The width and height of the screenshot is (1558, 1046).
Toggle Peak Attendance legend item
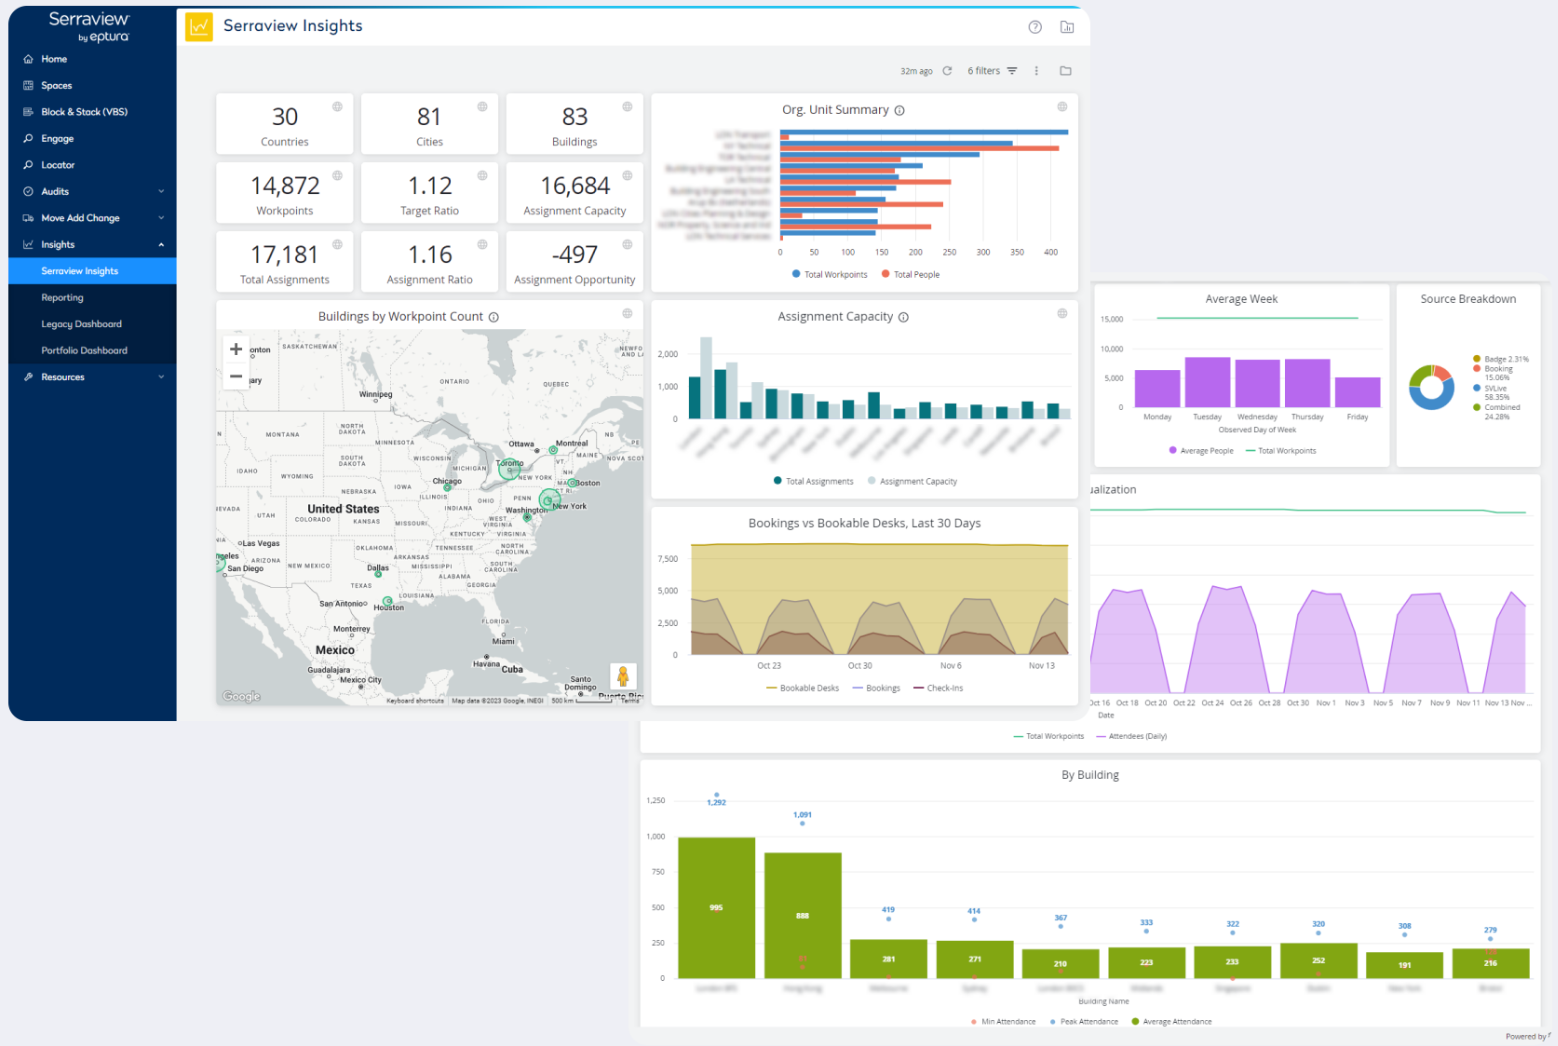[1083, 1022]
